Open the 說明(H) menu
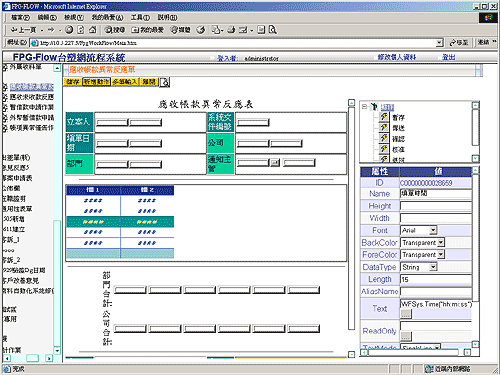 (167, 17)
